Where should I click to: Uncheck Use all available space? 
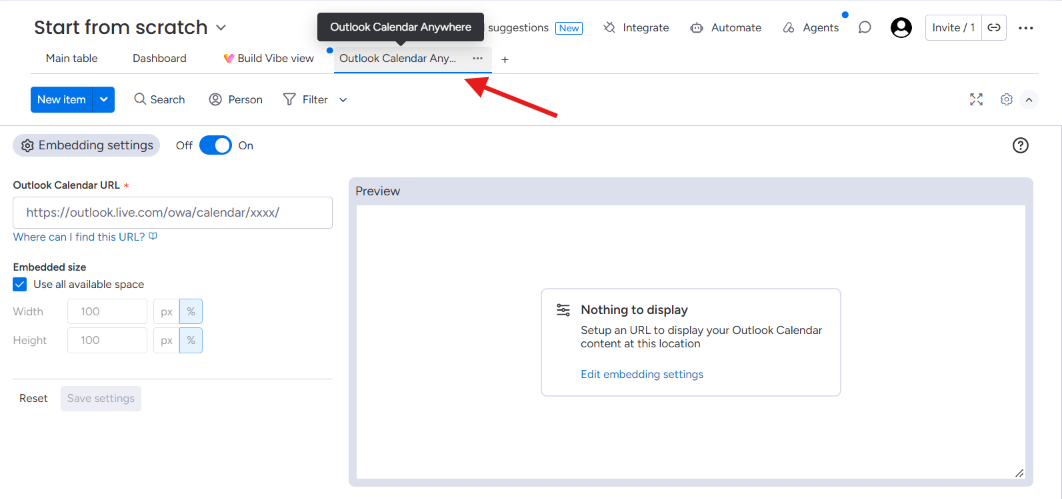[20, 284]
